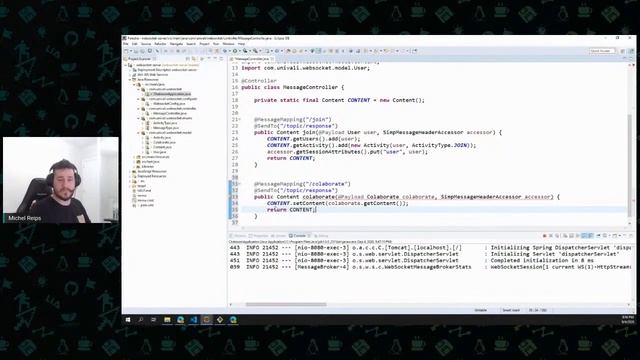
Task: Switch to the Properties tab
Action: click(258, 236)
